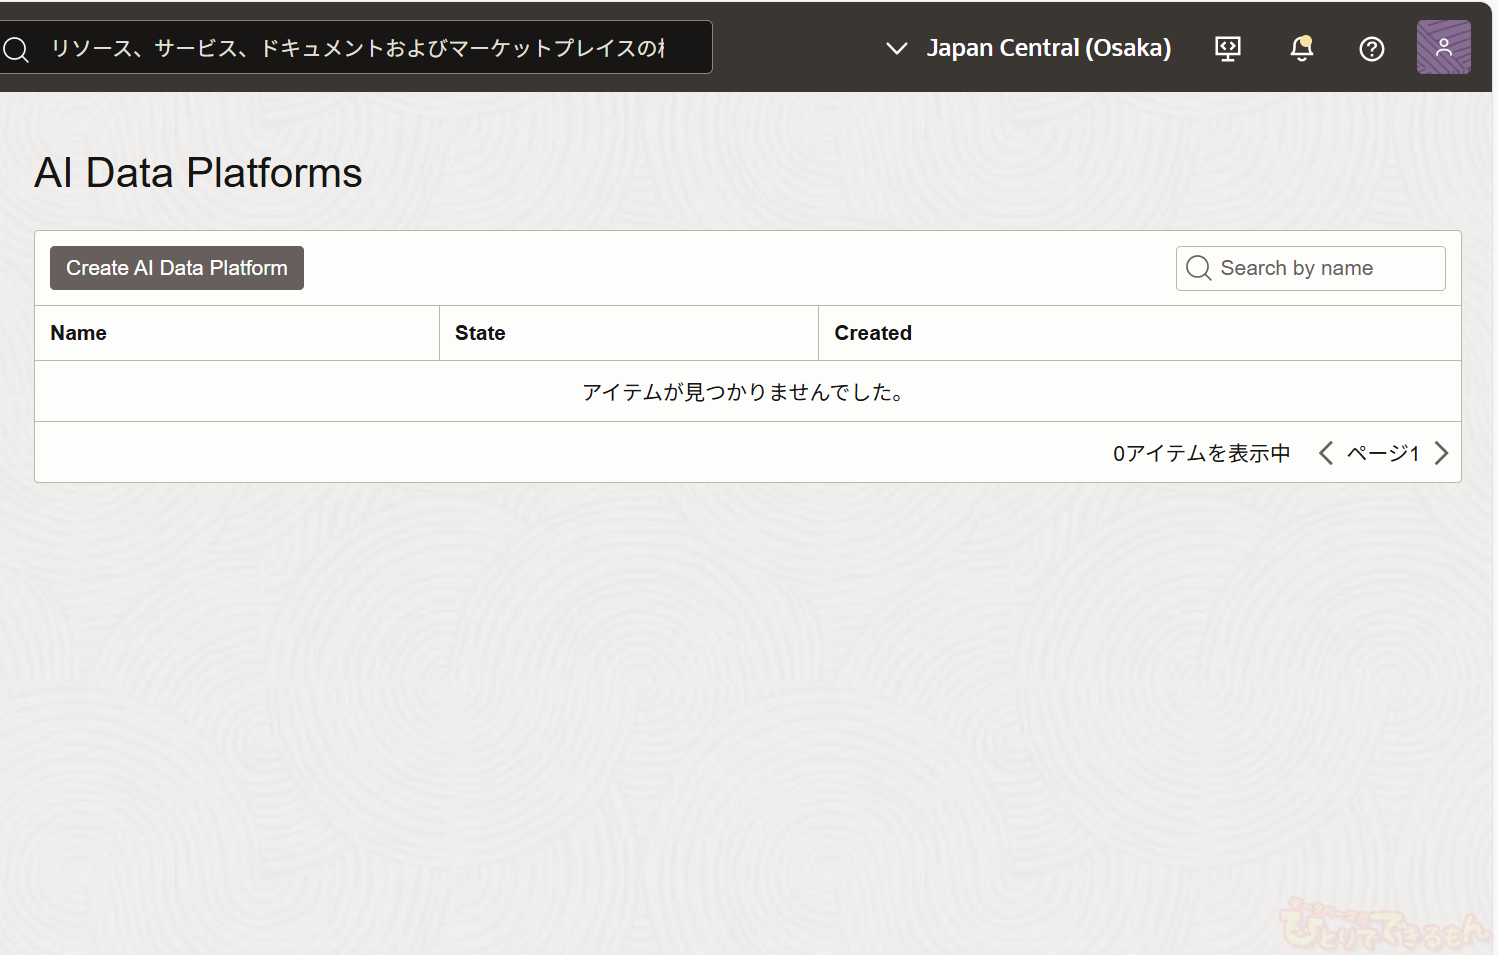
Task: Click the Create AI Data Platform button
Action: pyautogui.click(x=177, y=268)
